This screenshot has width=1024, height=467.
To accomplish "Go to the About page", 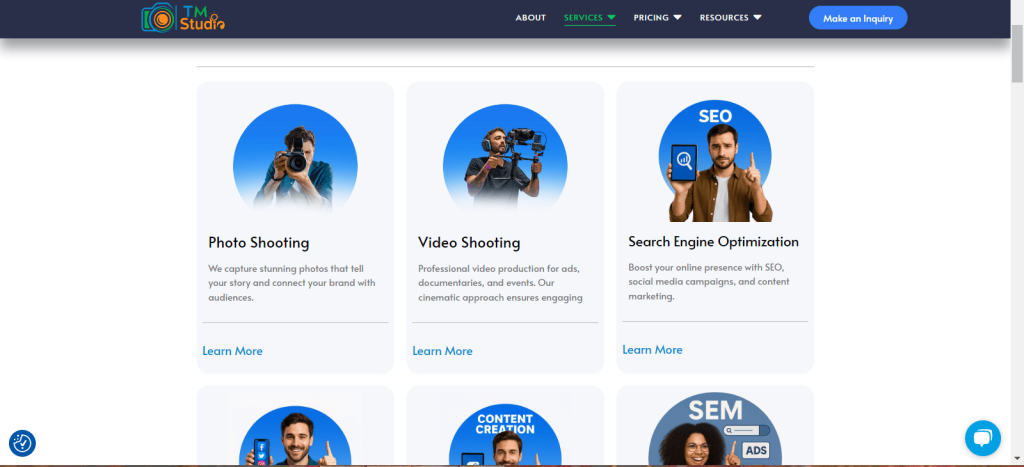I will [530, 18].
